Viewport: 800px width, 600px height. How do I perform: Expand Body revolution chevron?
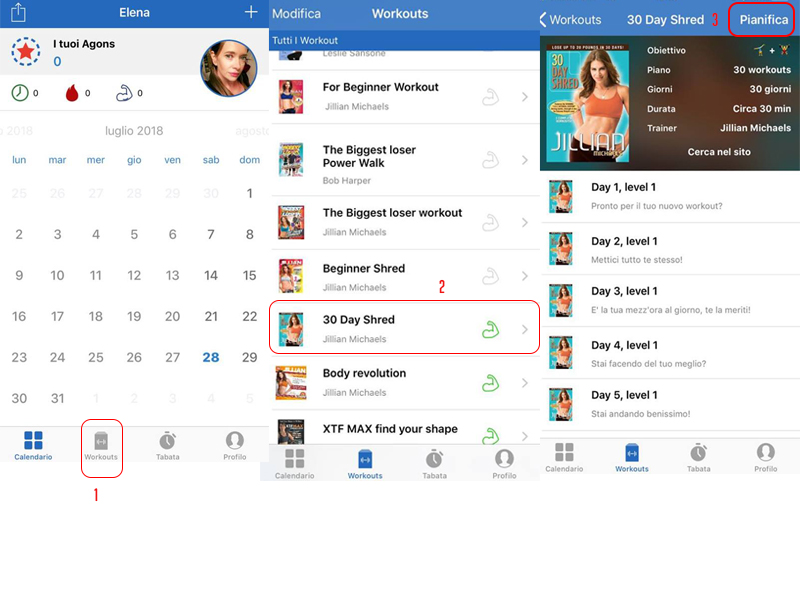click(x=524, y=383)
